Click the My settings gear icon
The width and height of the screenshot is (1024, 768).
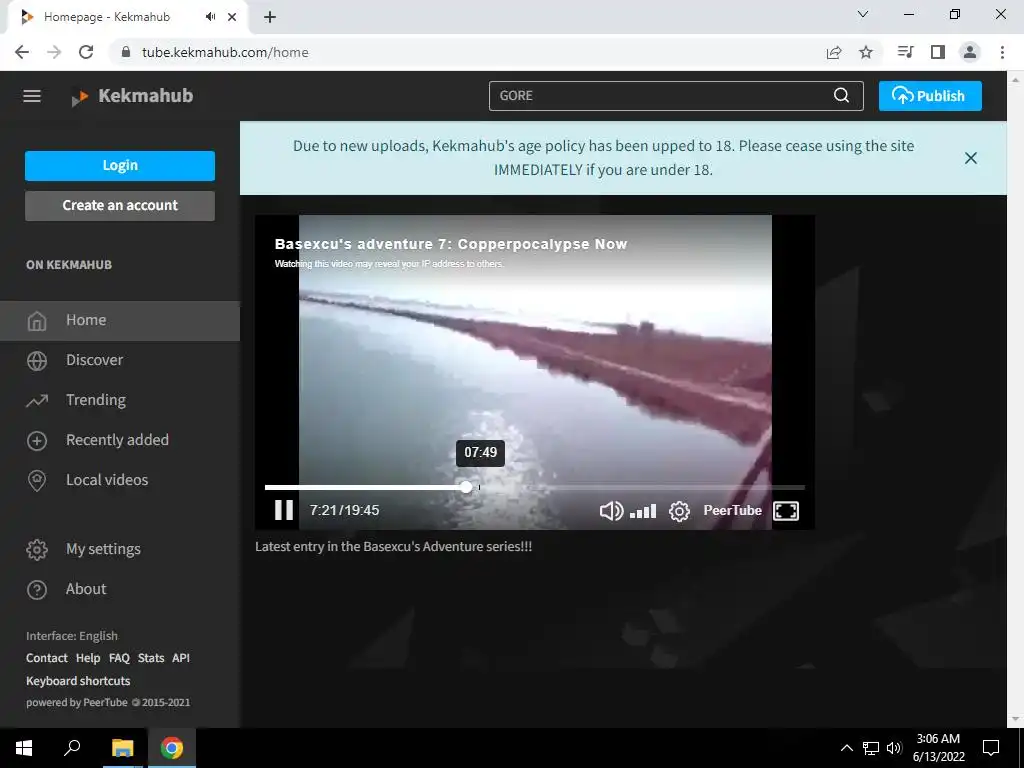click(37, 550)
